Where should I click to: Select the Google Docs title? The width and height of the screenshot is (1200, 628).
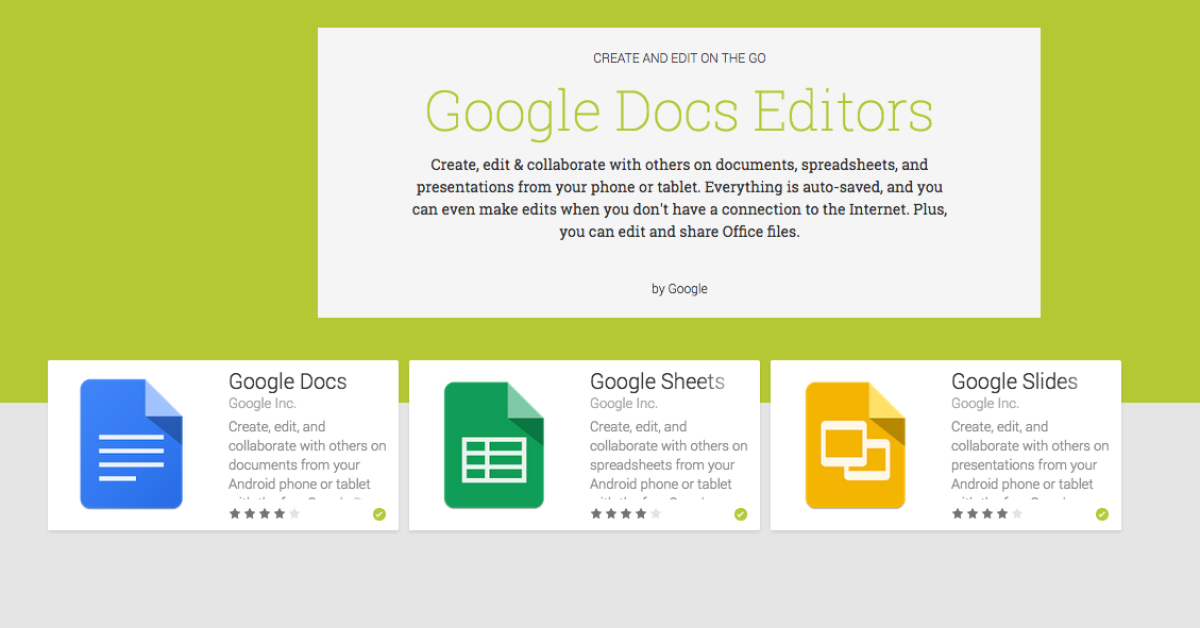[288, 381]
